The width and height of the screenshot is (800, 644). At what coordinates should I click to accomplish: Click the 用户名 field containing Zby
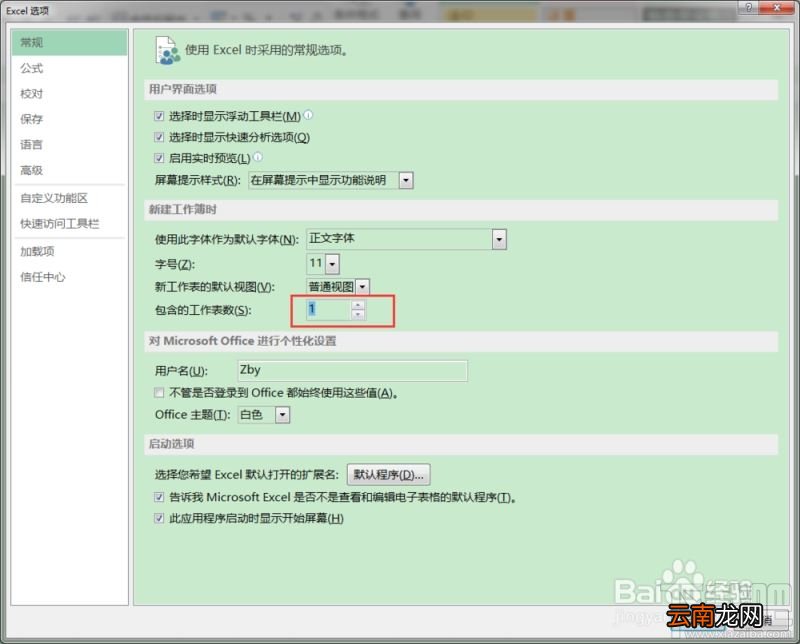352,370
